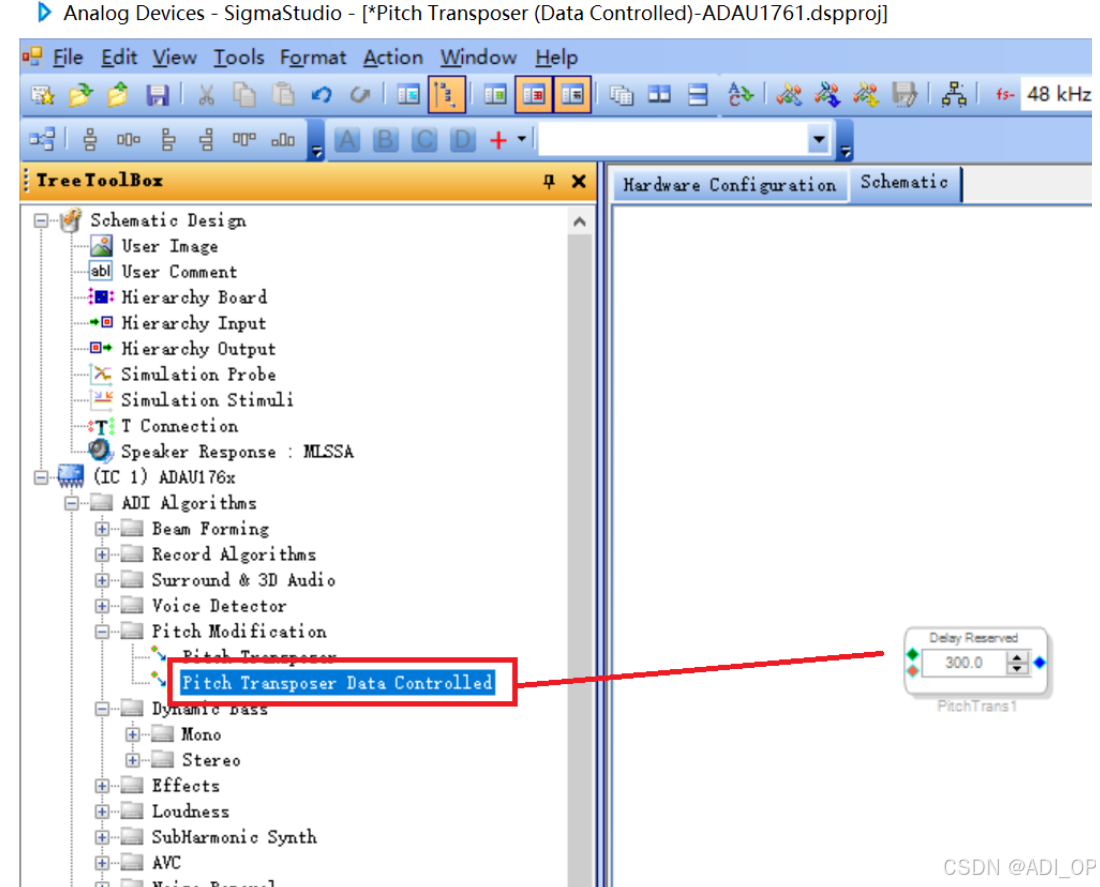Viewport: 1100px width, 887px height.
Task: Click the Distribute horizontally icon
Action: pyautogui.click(x=128, y=140)
